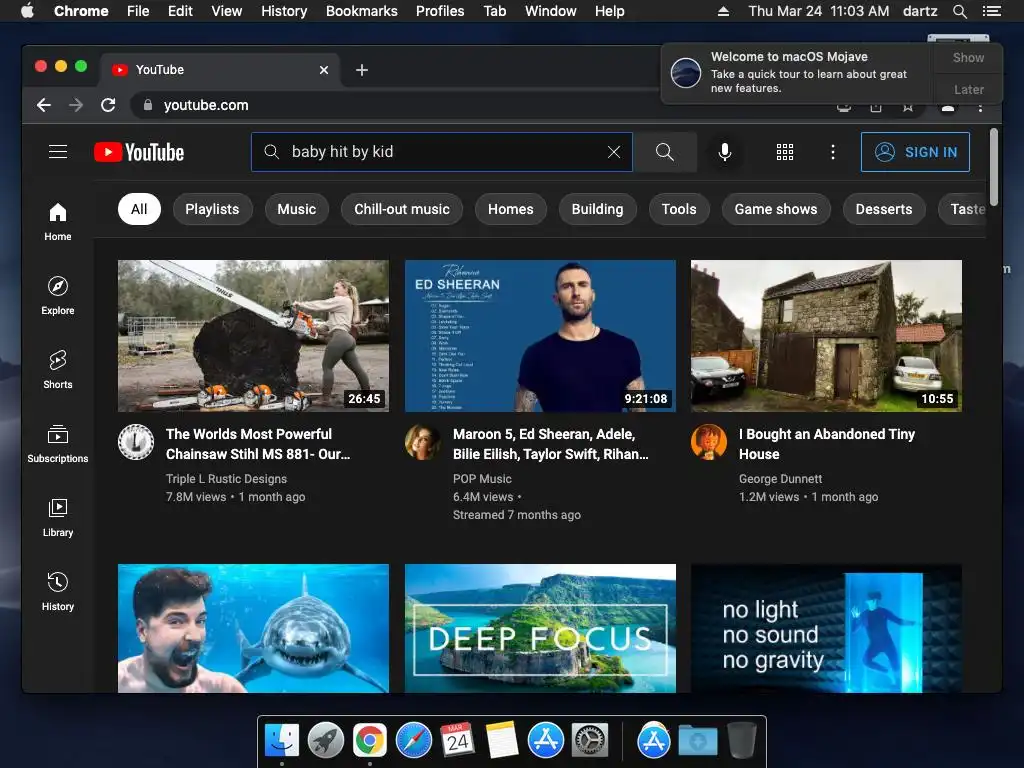Open Notification Center list icon in menu bar
The width and height of the screenshot is (1024, 768).
(x=991, y=11)
